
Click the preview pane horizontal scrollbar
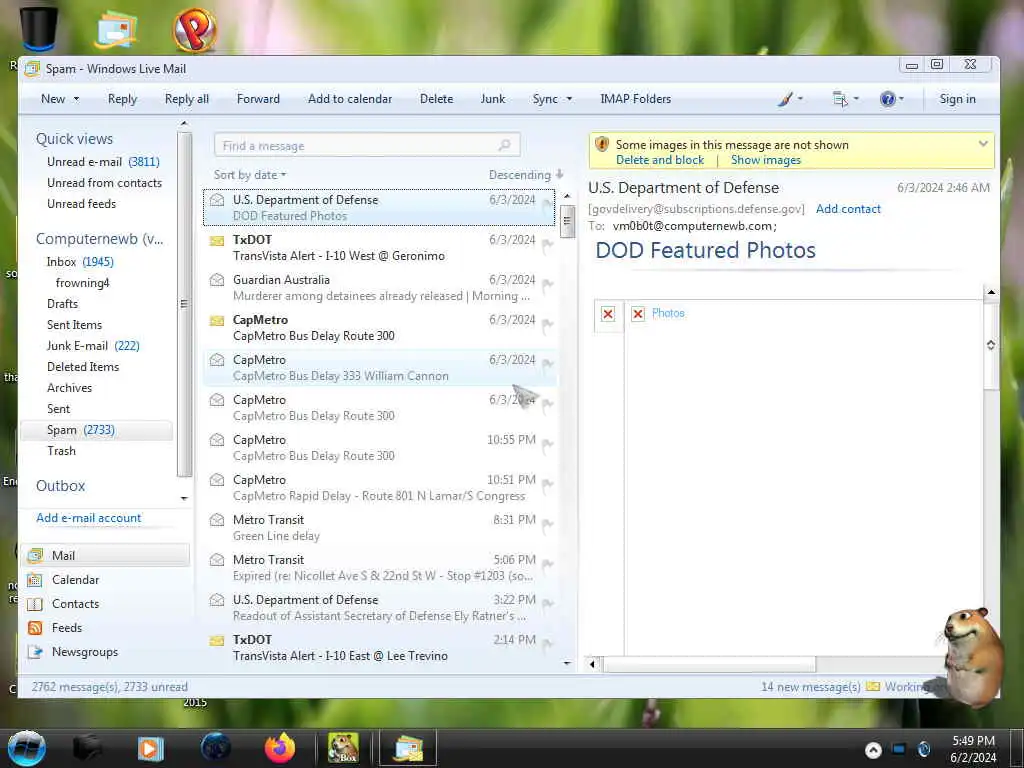coord(709,664)
